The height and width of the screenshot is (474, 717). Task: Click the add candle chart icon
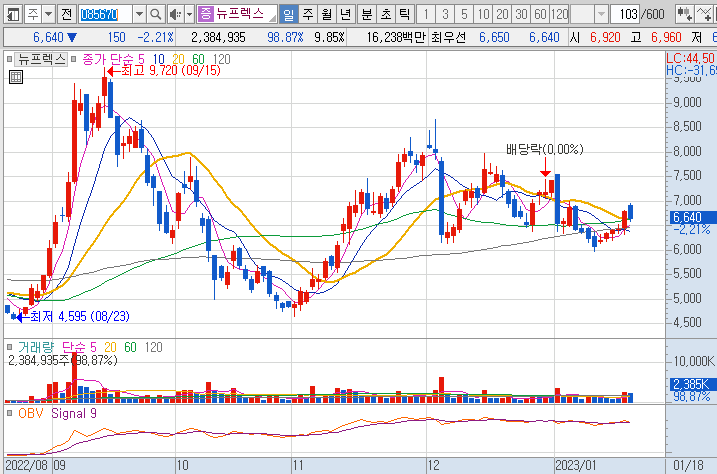[685, 15]
